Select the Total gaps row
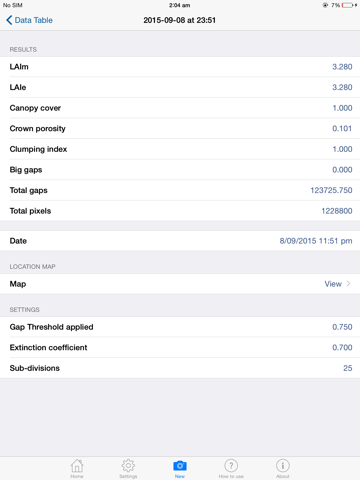Image resolution: width=360 pixels, height=480 pixels. (x=180, y=190)
